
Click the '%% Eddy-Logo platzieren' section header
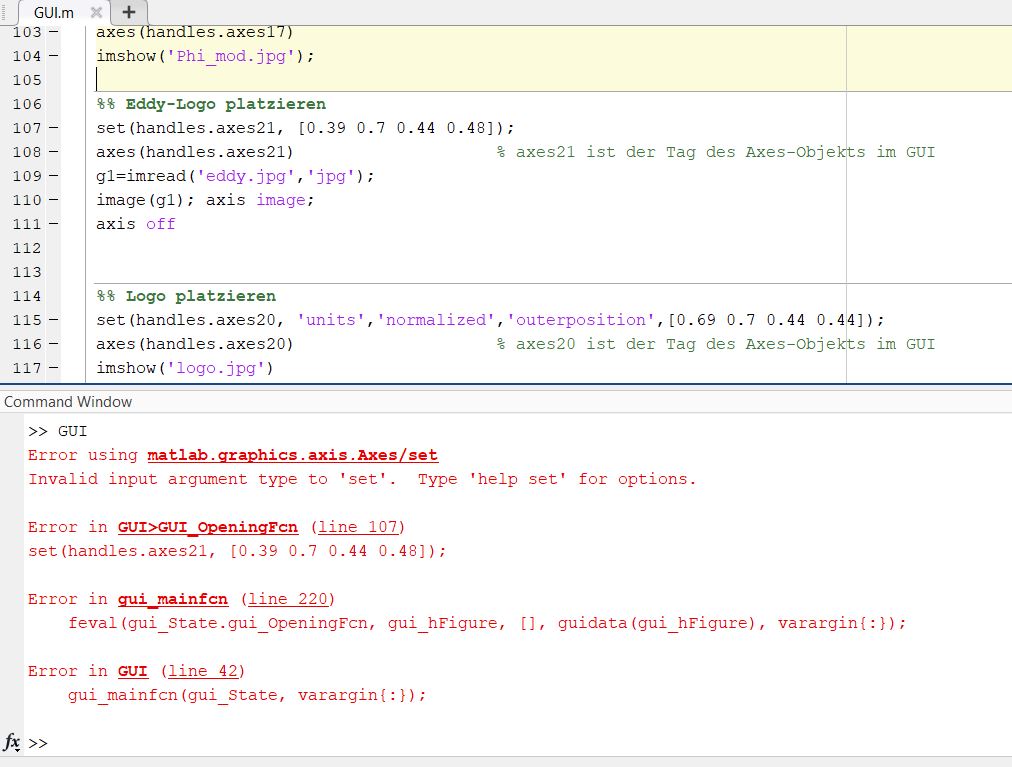(x=210, y=104)
